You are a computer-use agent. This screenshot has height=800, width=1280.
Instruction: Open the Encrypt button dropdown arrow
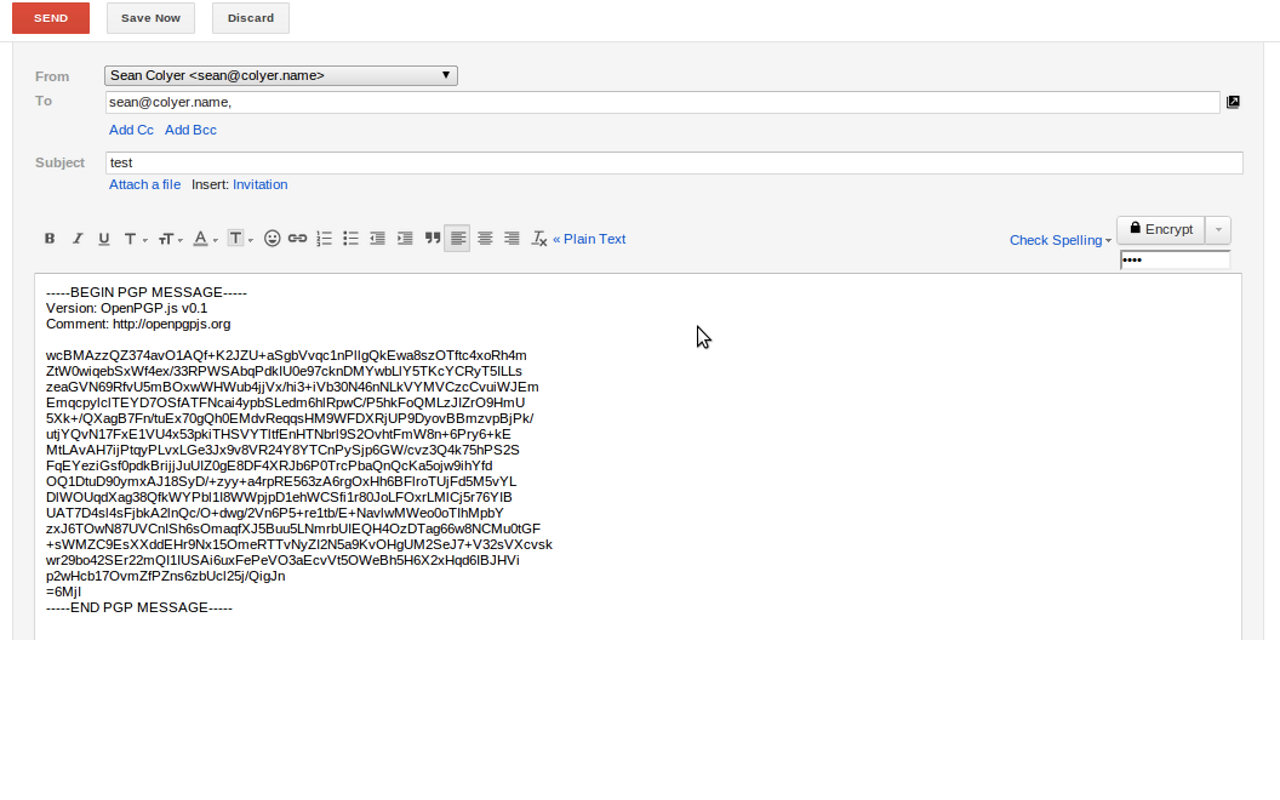click(1218, 229)
